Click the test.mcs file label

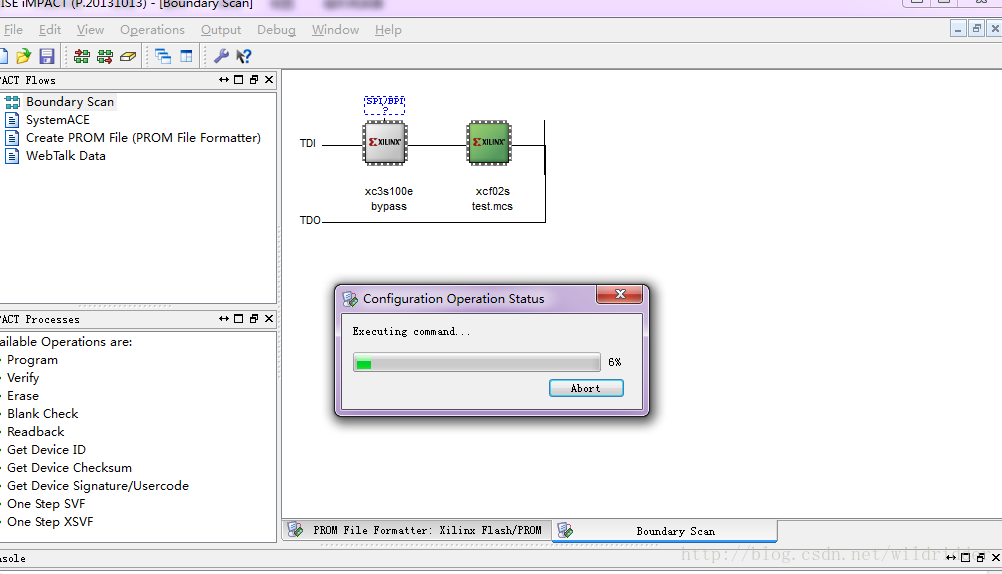click(x=492, y=206)
